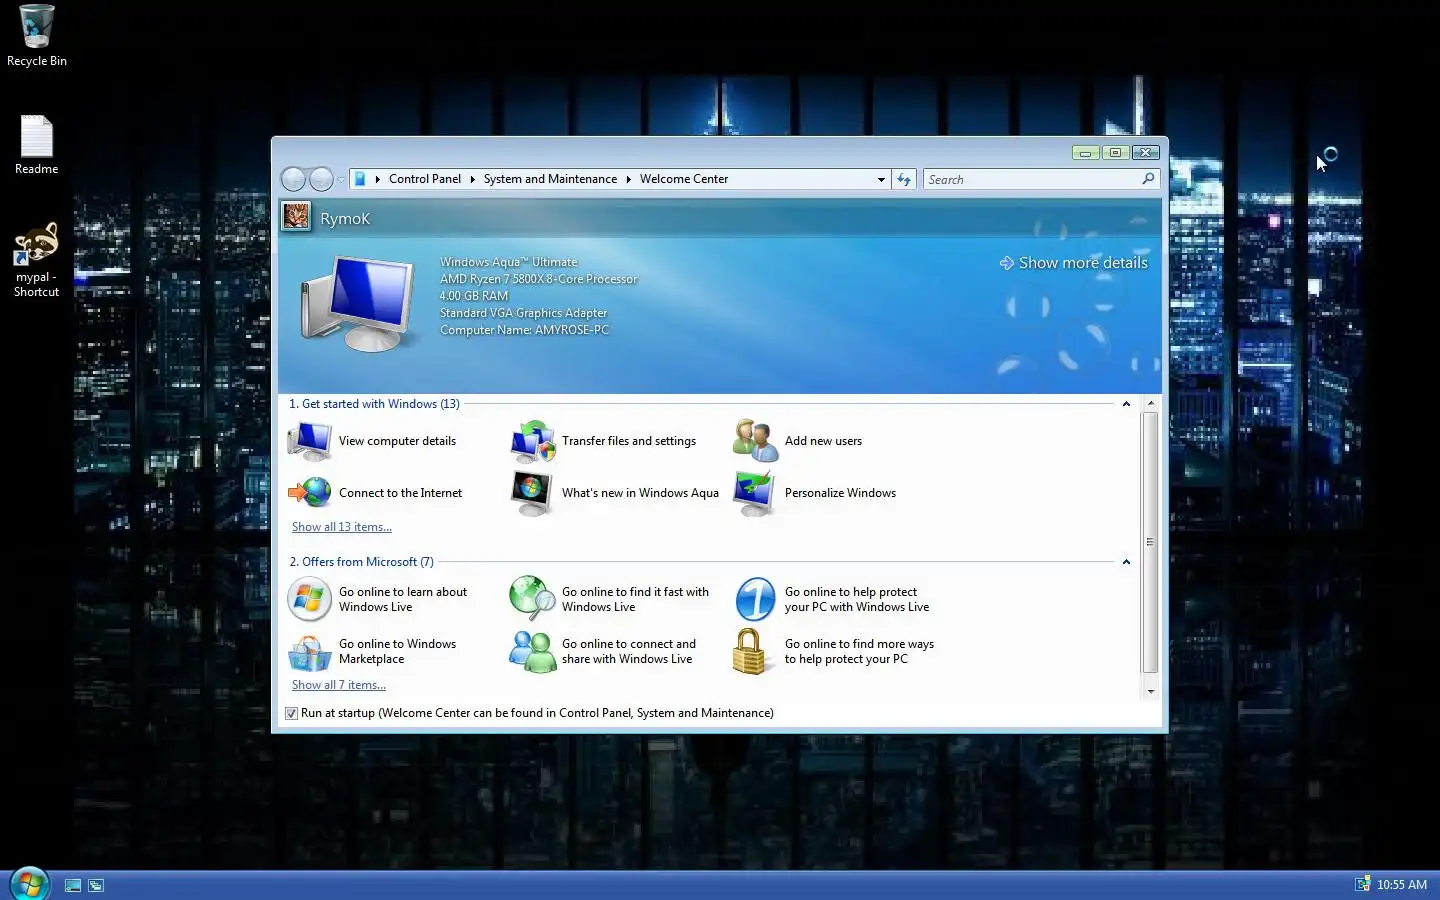
Task: Click Show all 13 items link
Action: [x=342, y=527]
